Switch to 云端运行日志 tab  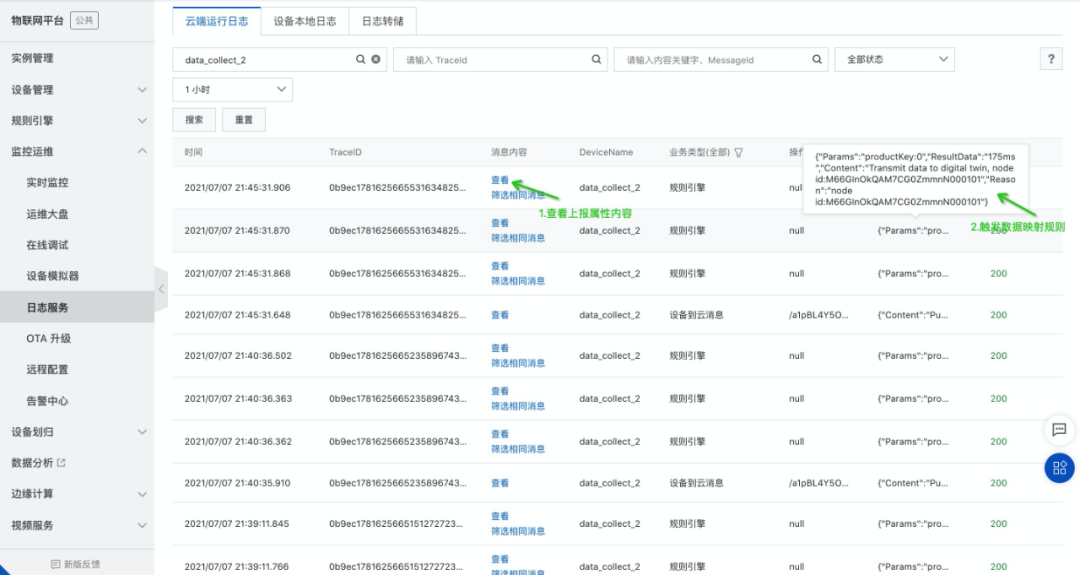(217, 21)
